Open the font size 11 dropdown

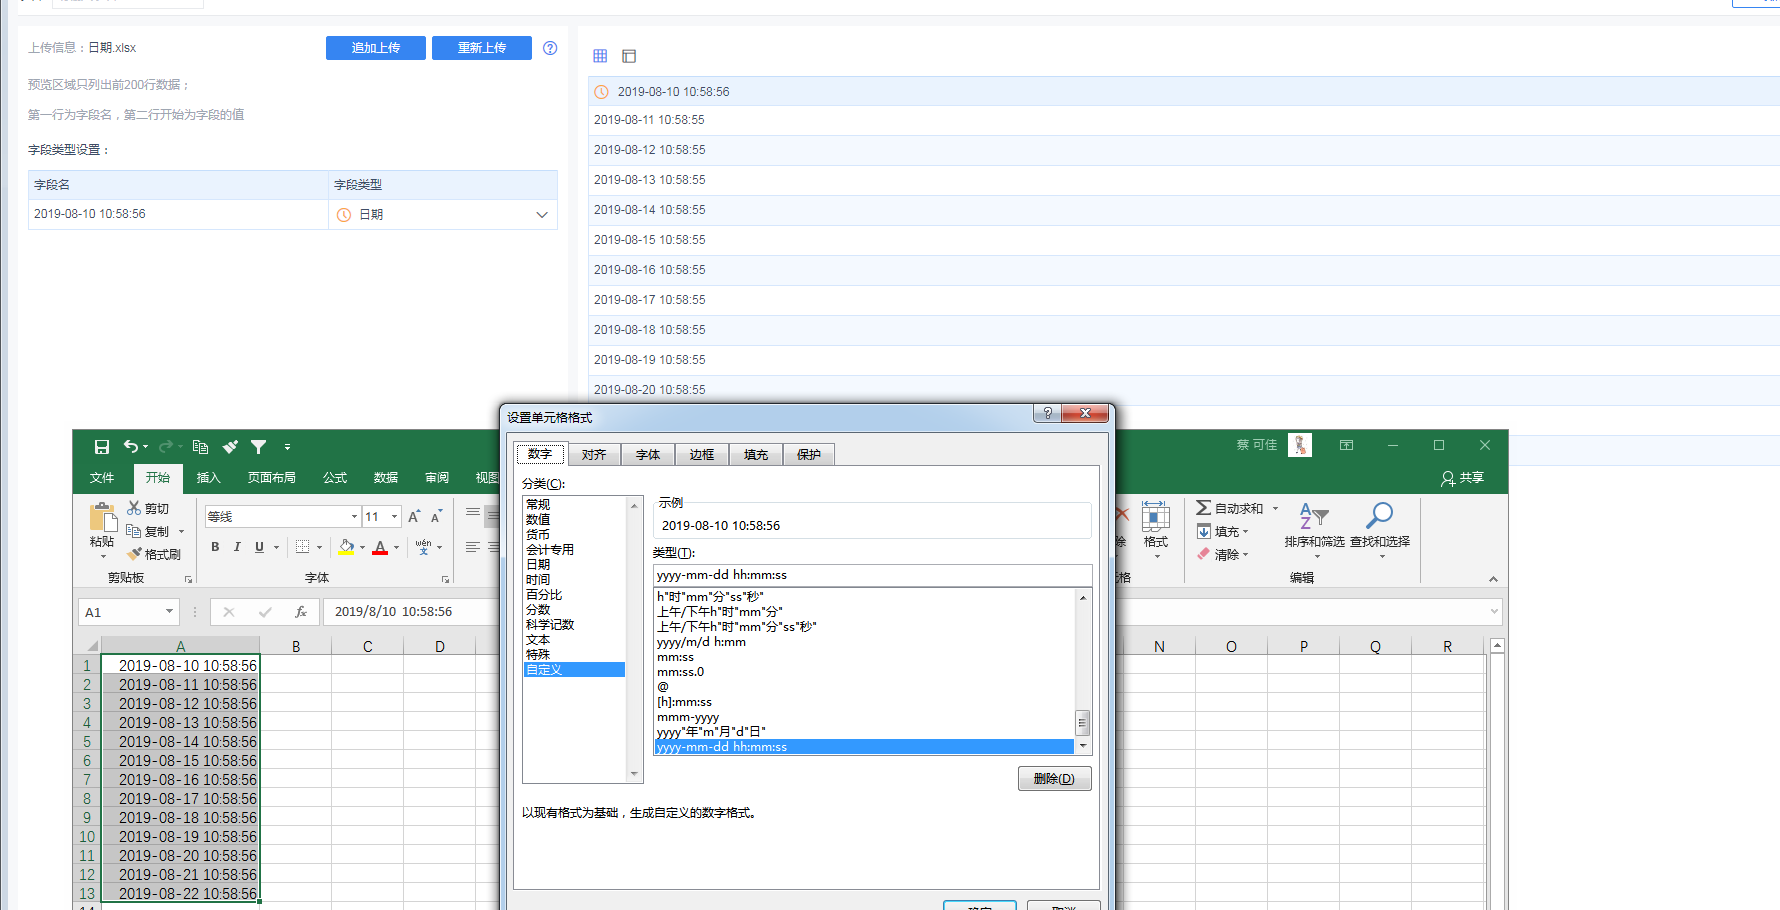point(395,517)
